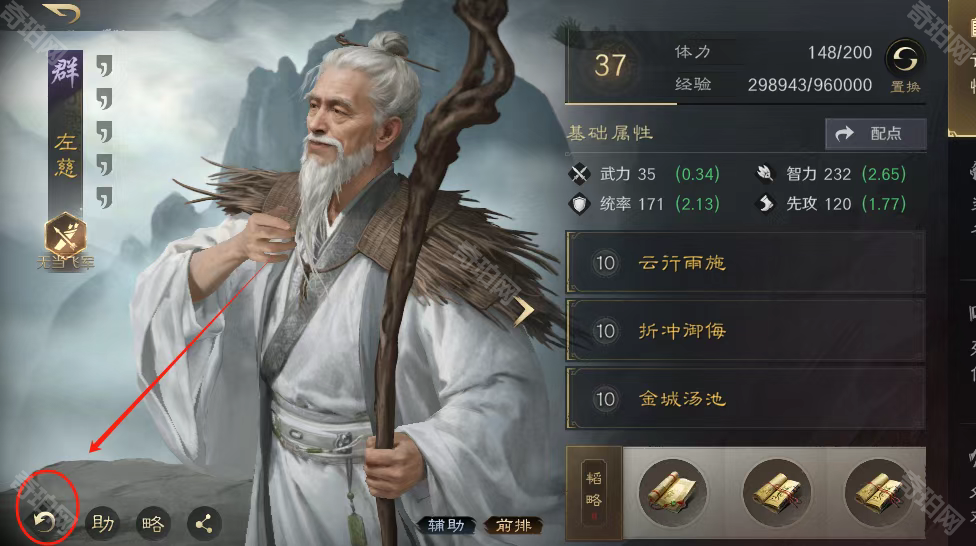Click the level 37 badge
This screenshot has width=976, height=546.
tap(609, 65)
